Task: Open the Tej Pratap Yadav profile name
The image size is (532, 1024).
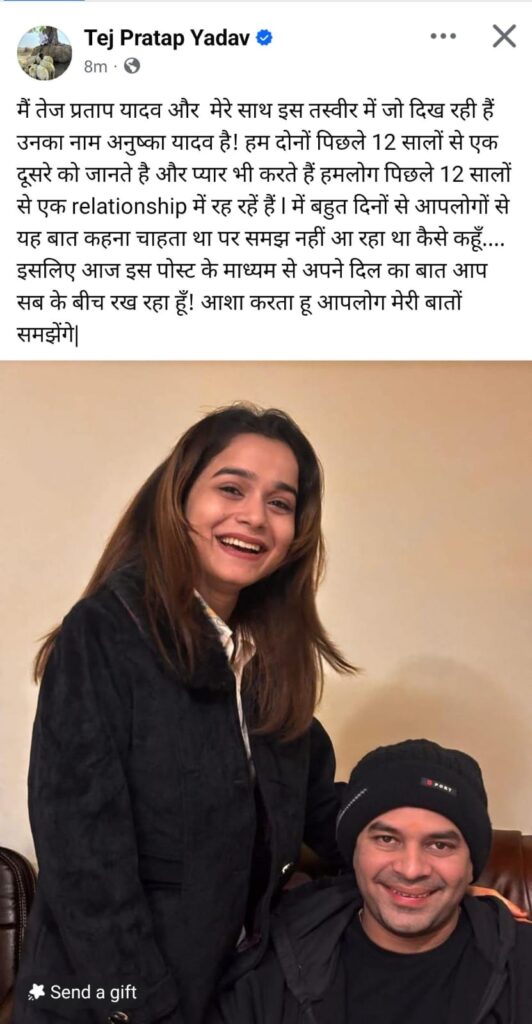Action: (168, 39)
